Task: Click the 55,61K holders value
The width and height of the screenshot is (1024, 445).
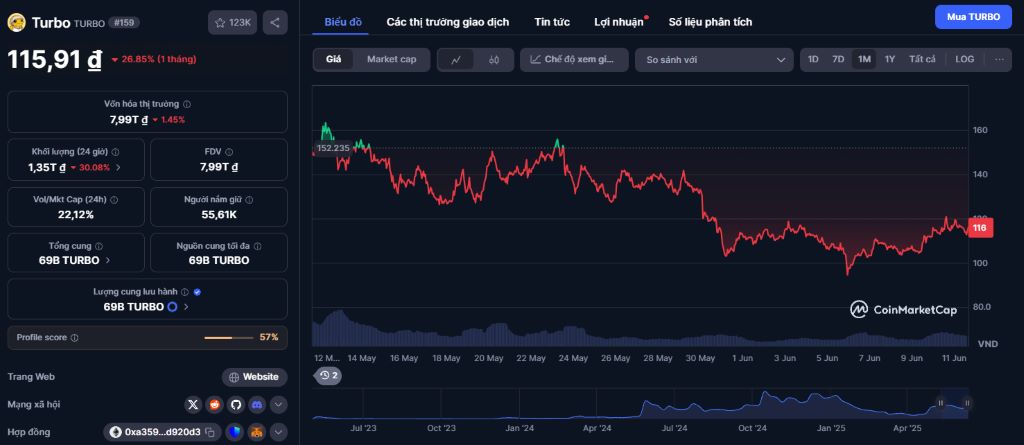Action: tap(219, 214)
